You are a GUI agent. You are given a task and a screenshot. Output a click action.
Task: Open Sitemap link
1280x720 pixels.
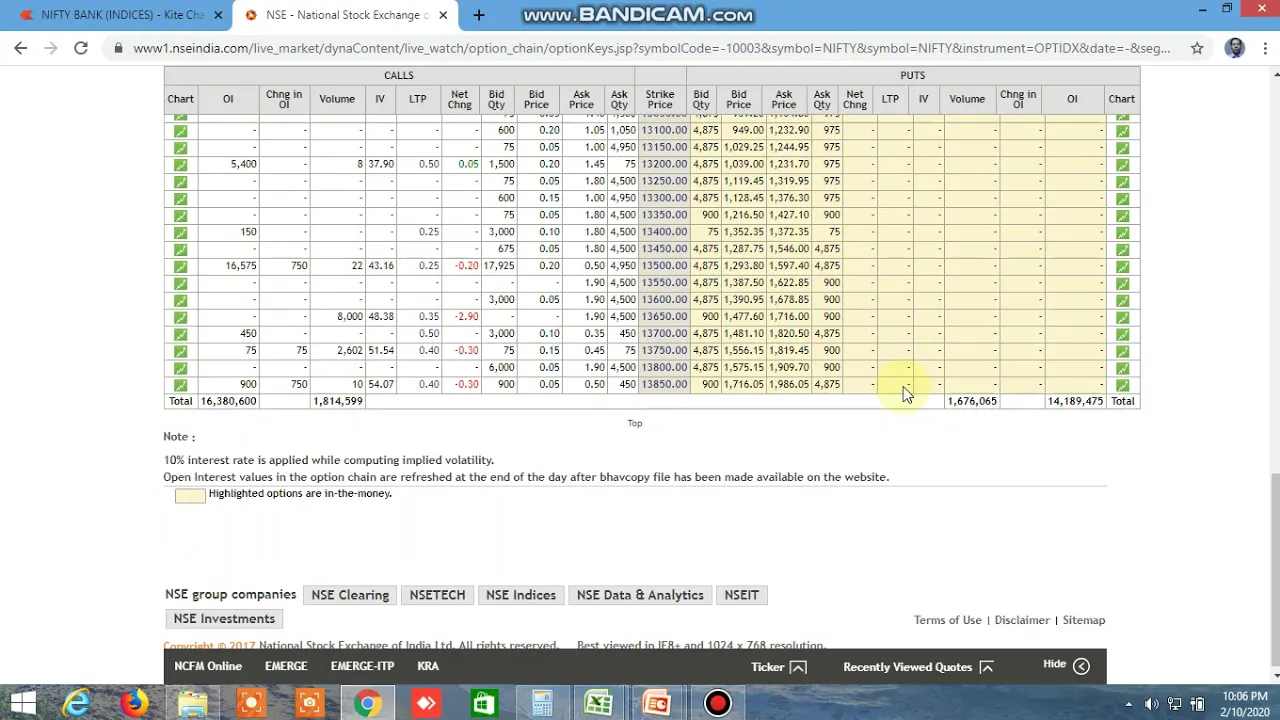point(1083,620)
